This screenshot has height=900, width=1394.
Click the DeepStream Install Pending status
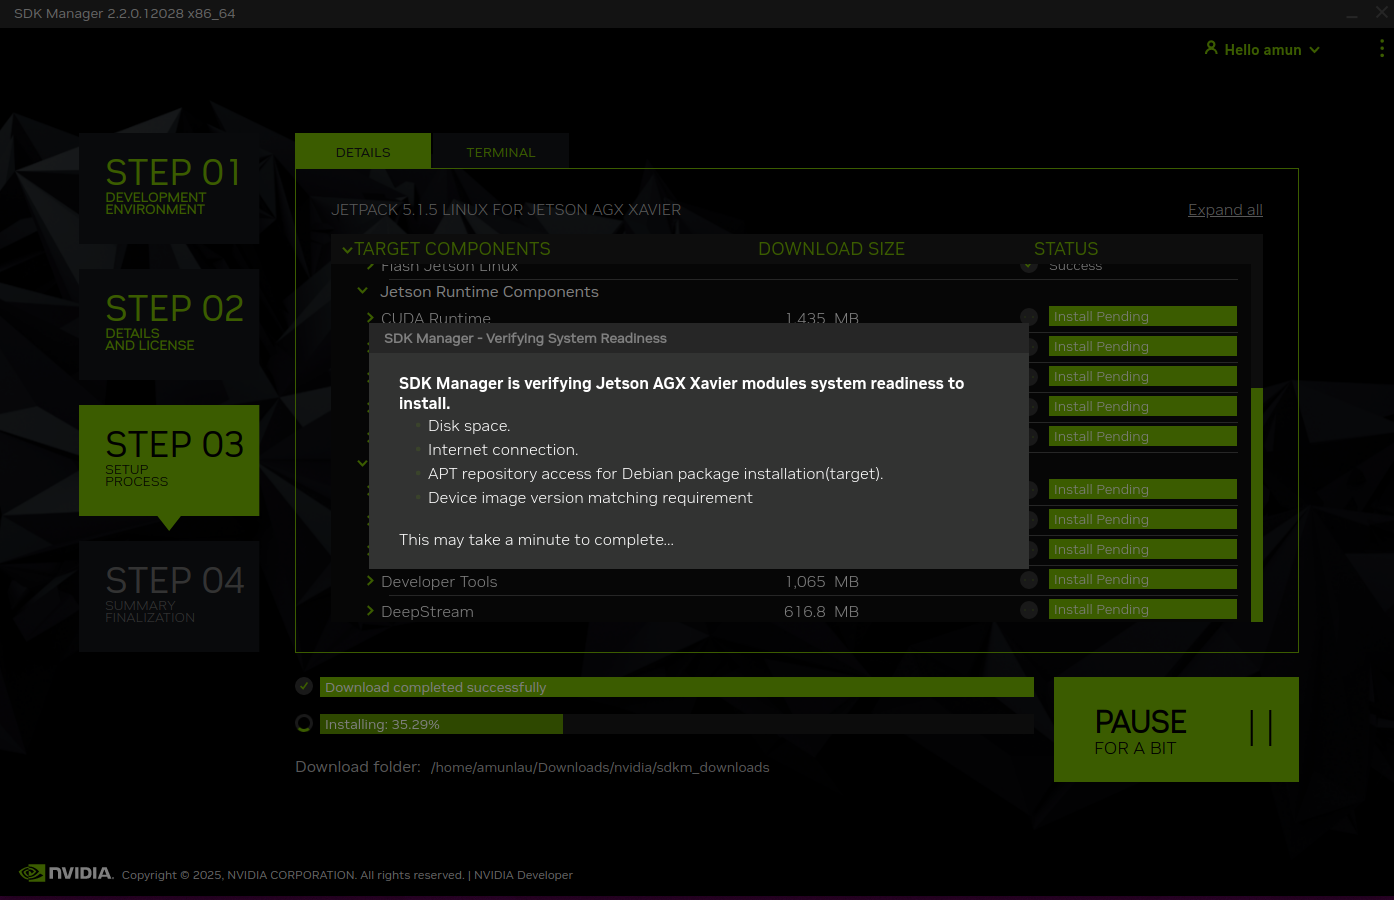coord(1143,609)
